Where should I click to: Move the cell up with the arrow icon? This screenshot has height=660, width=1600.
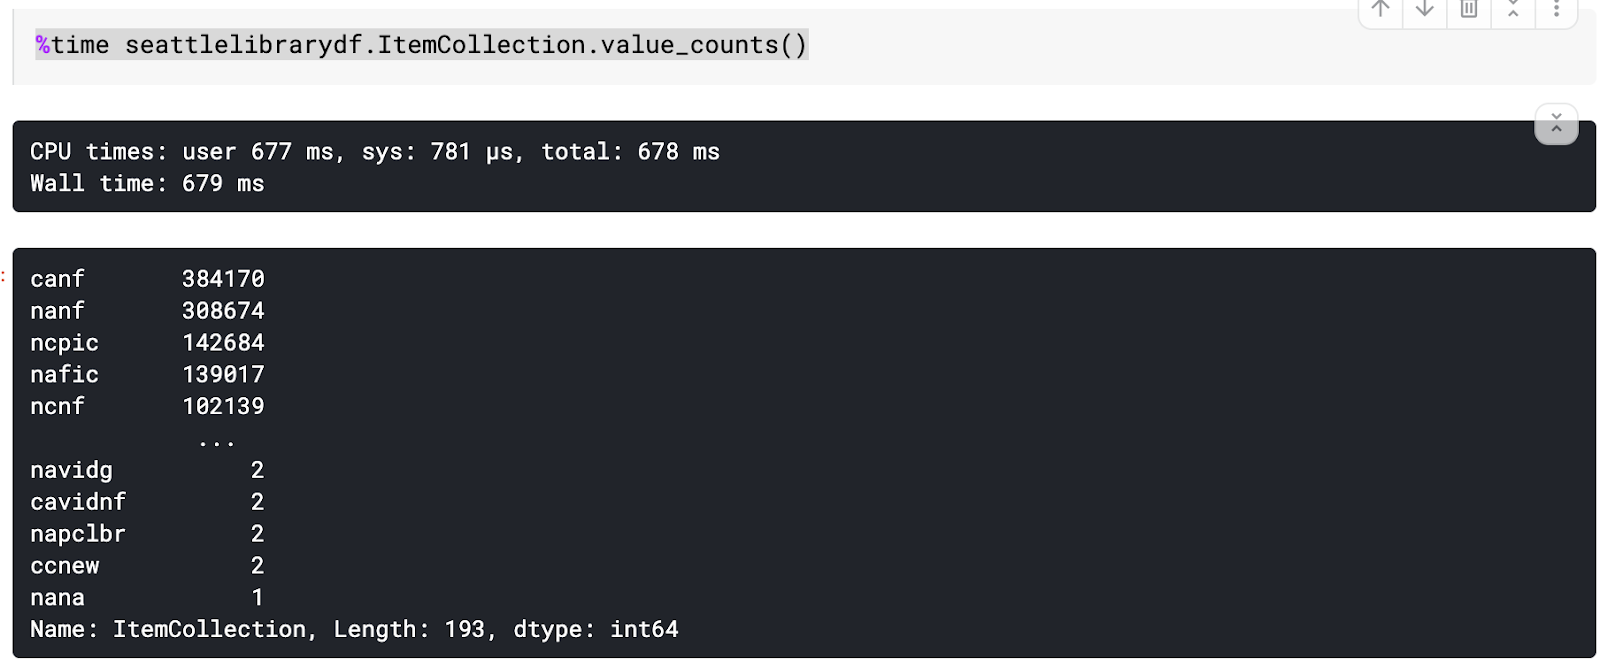click(x=1381, y=9)
